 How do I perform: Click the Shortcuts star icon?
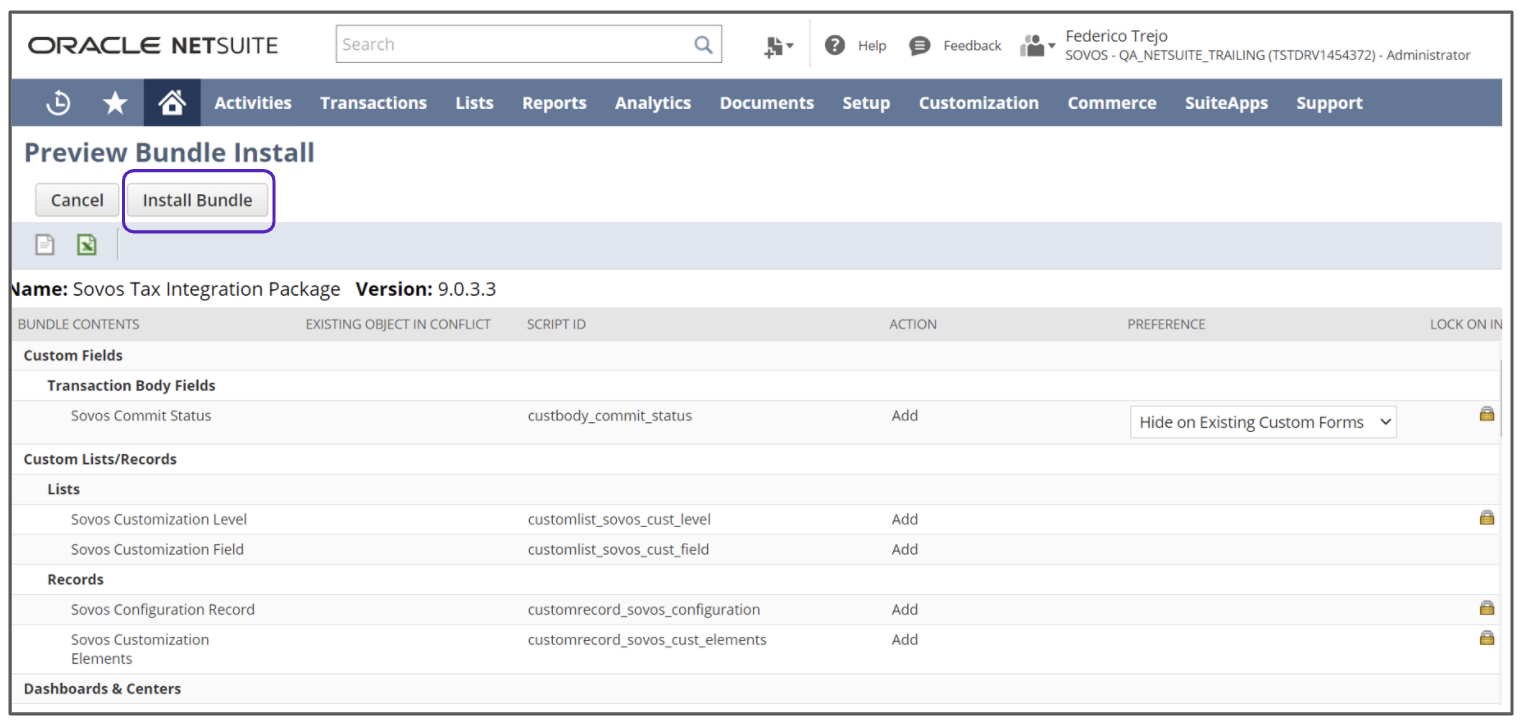point(116,103)
